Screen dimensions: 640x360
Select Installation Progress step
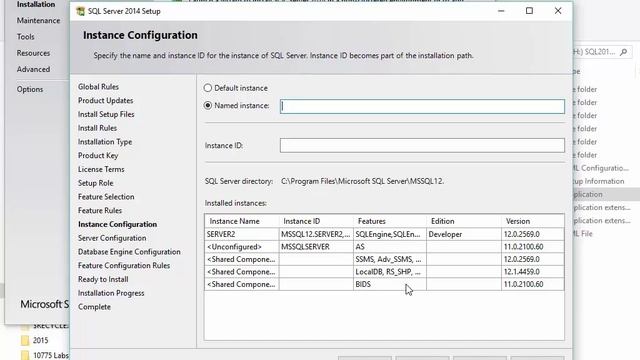[x=111, y=293]
